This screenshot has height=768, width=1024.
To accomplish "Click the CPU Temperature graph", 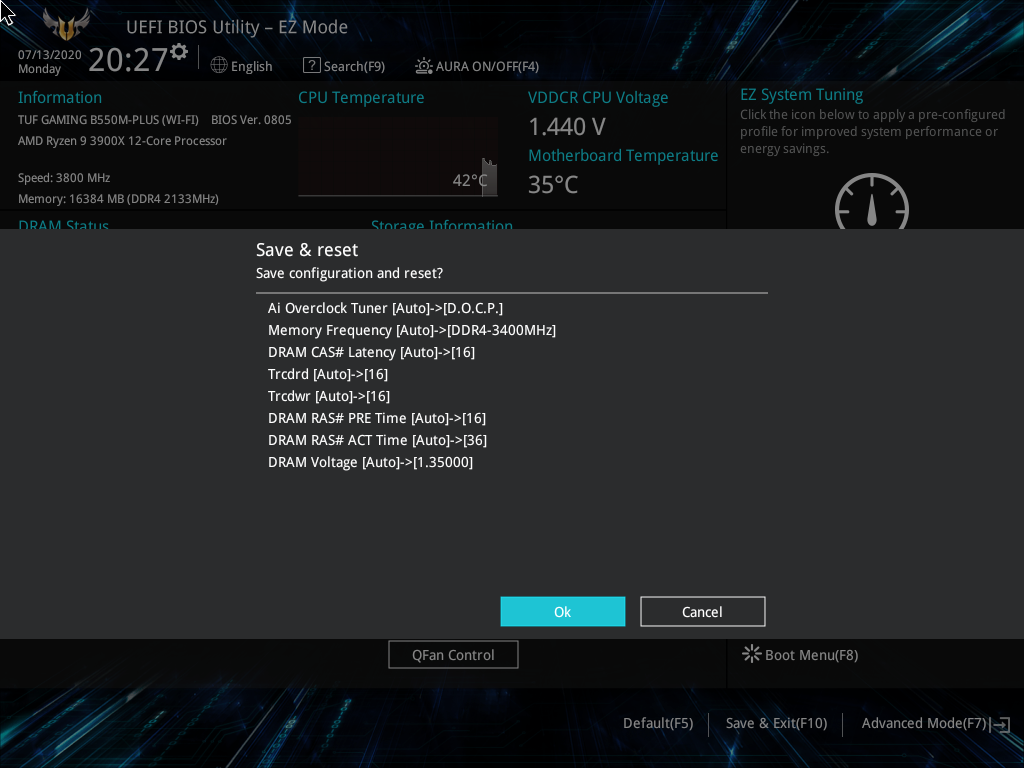I will pos(398,157).
